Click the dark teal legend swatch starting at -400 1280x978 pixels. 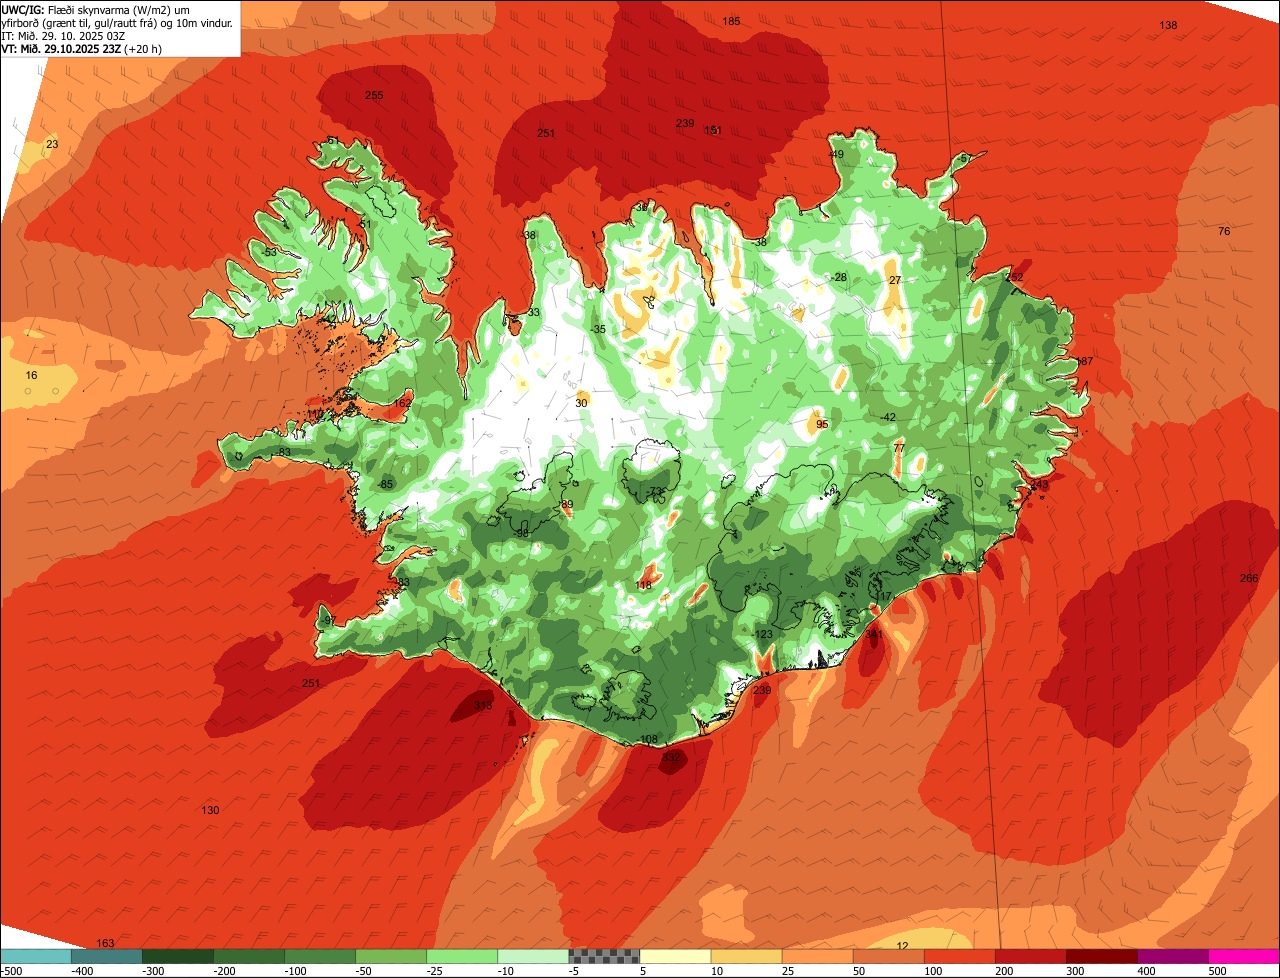click(106, 956)
